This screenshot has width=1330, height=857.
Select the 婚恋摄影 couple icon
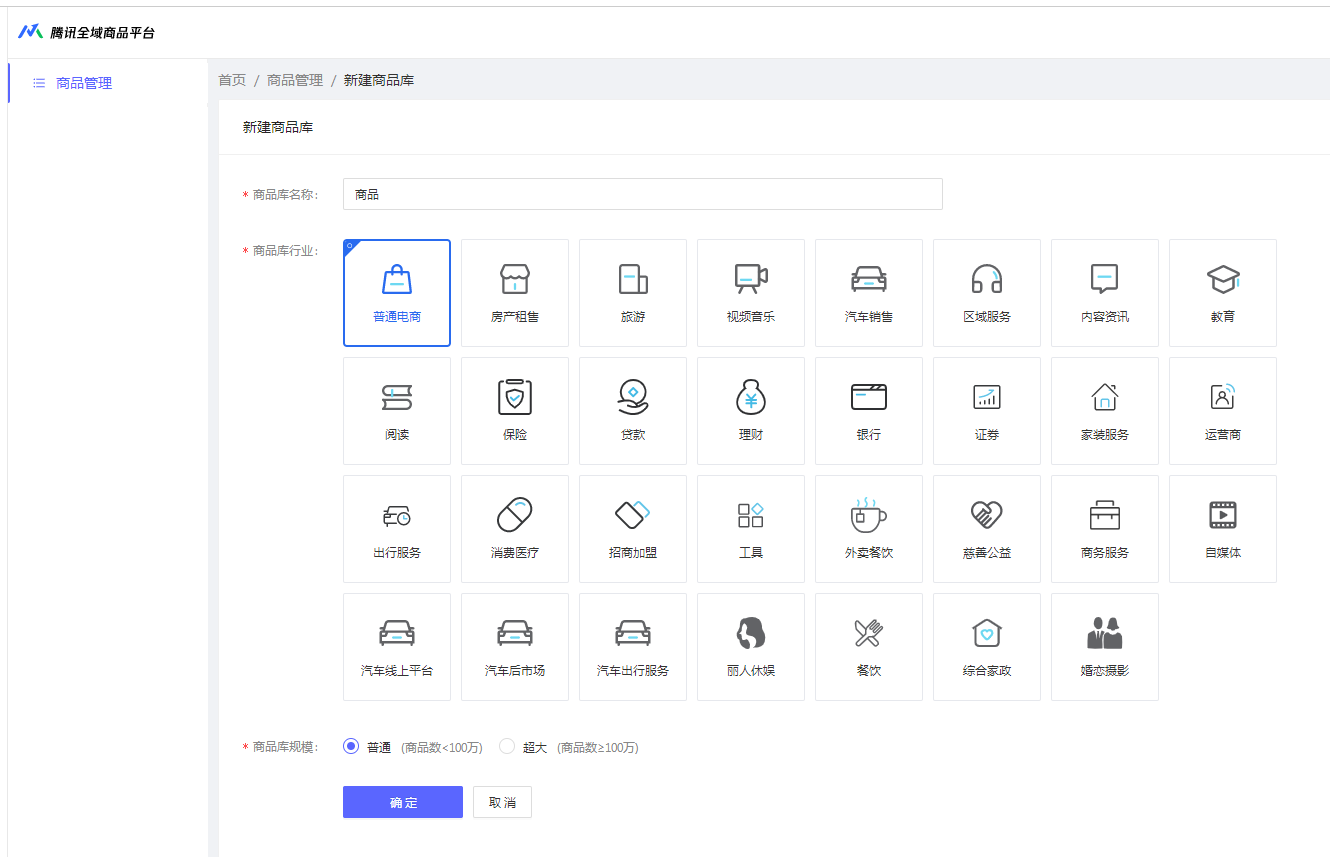[x=1105, y=633]
